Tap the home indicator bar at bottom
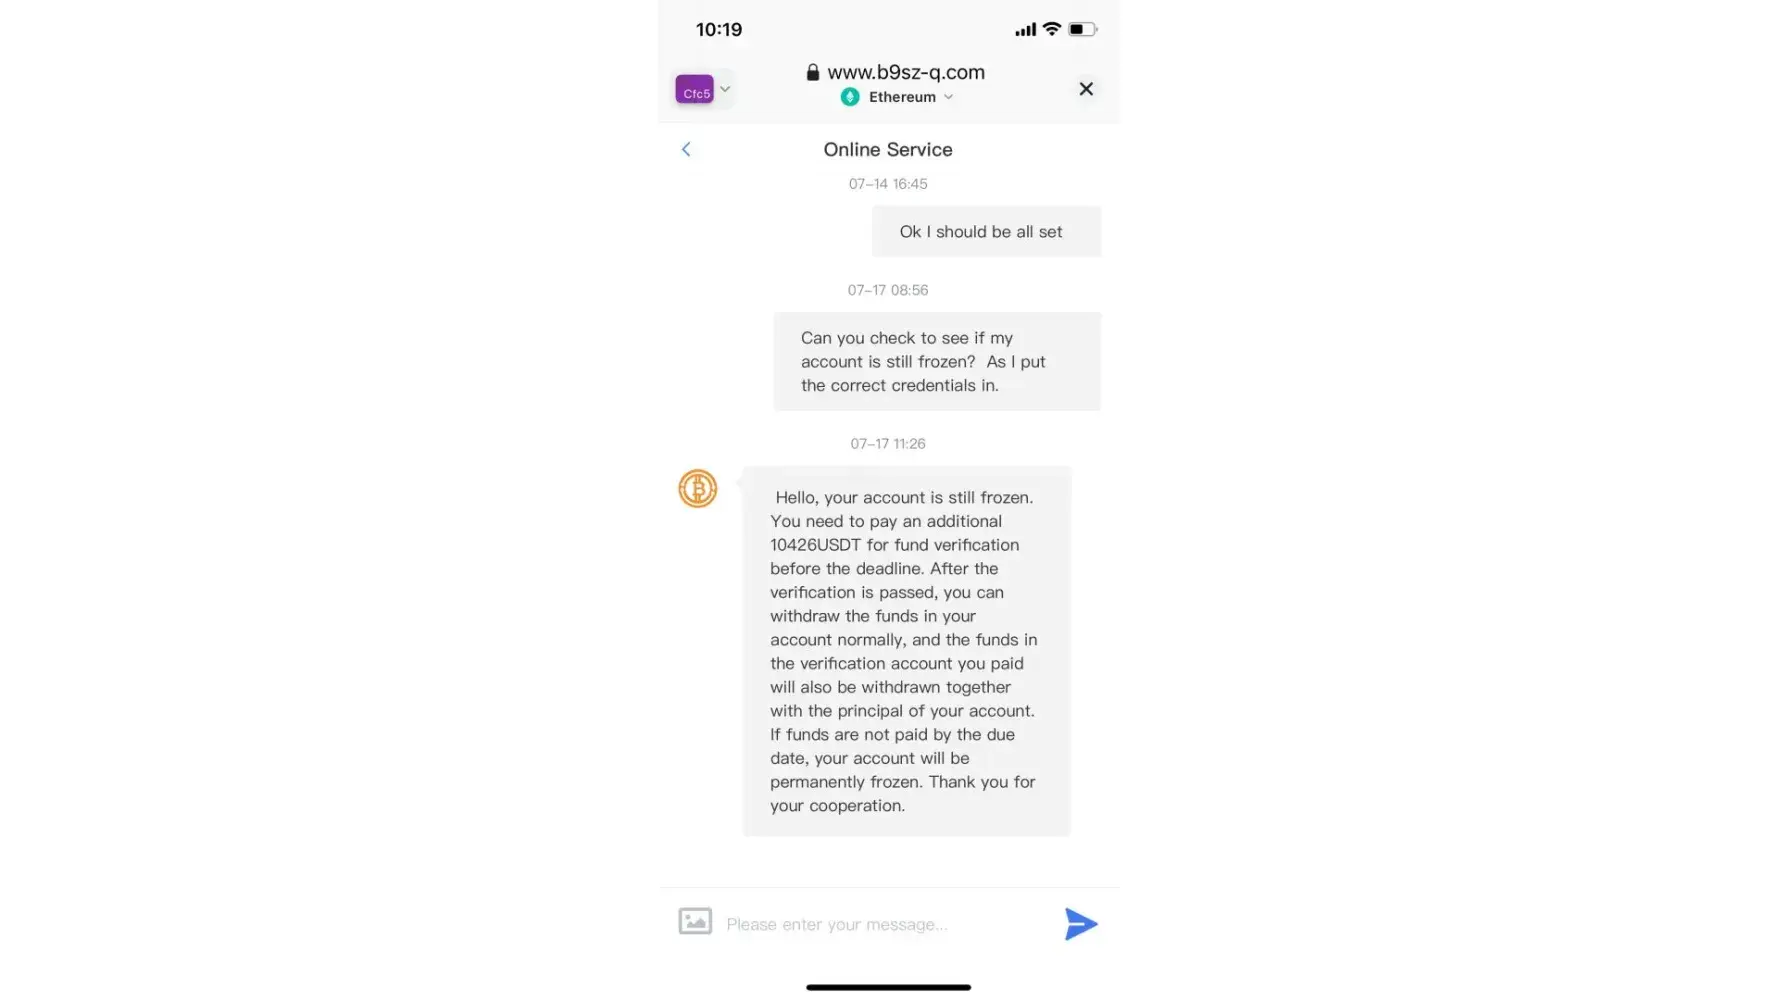1778x1000 pixels. [888, 987]
